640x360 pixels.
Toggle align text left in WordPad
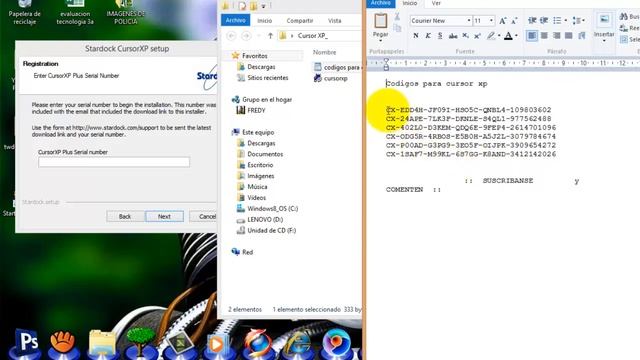[x=532, y=36]
